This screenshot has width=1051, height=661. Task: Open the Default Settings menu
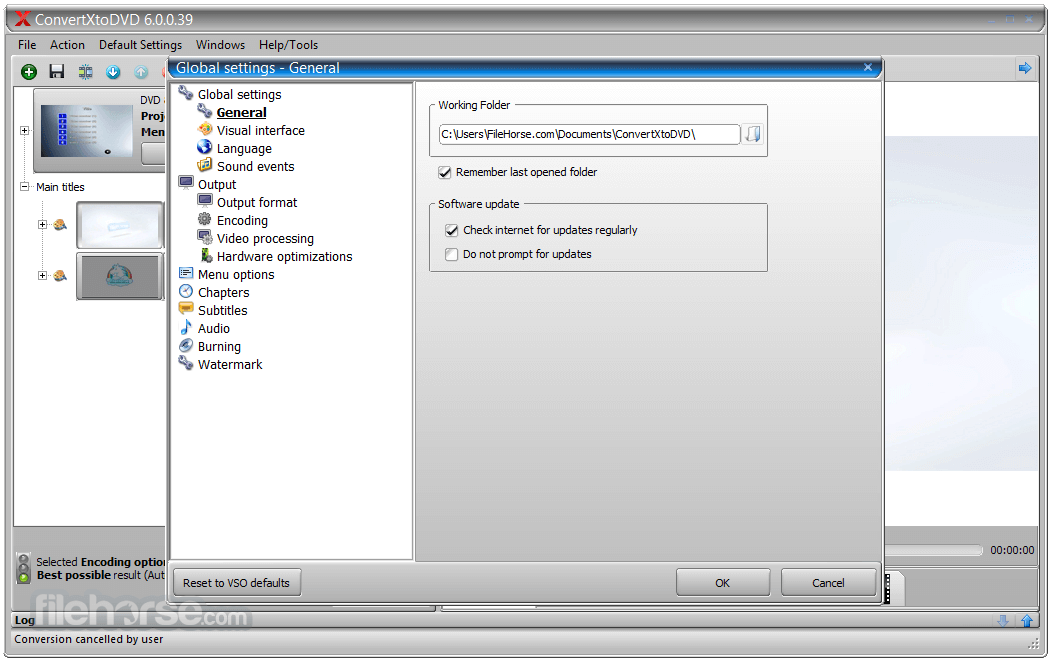140,45
